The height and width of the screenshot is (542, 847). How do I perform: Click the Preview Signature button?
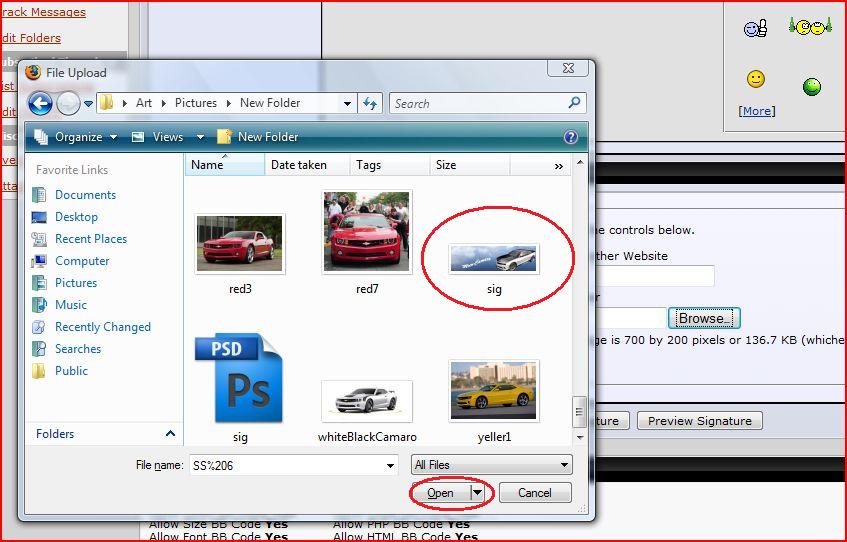point(699,421)
